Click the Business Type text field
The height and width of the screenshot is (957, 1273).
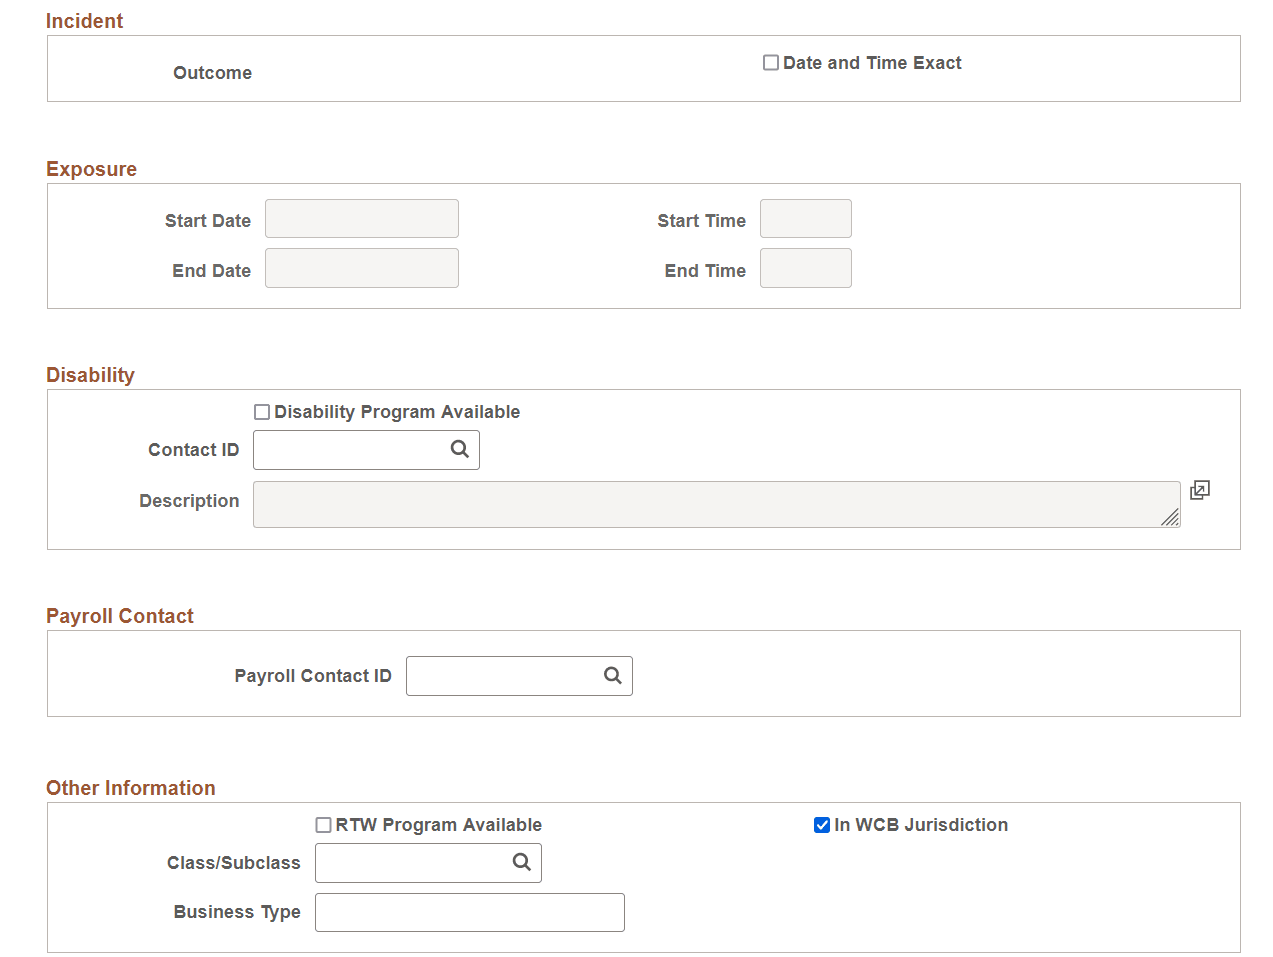point(469,912)
